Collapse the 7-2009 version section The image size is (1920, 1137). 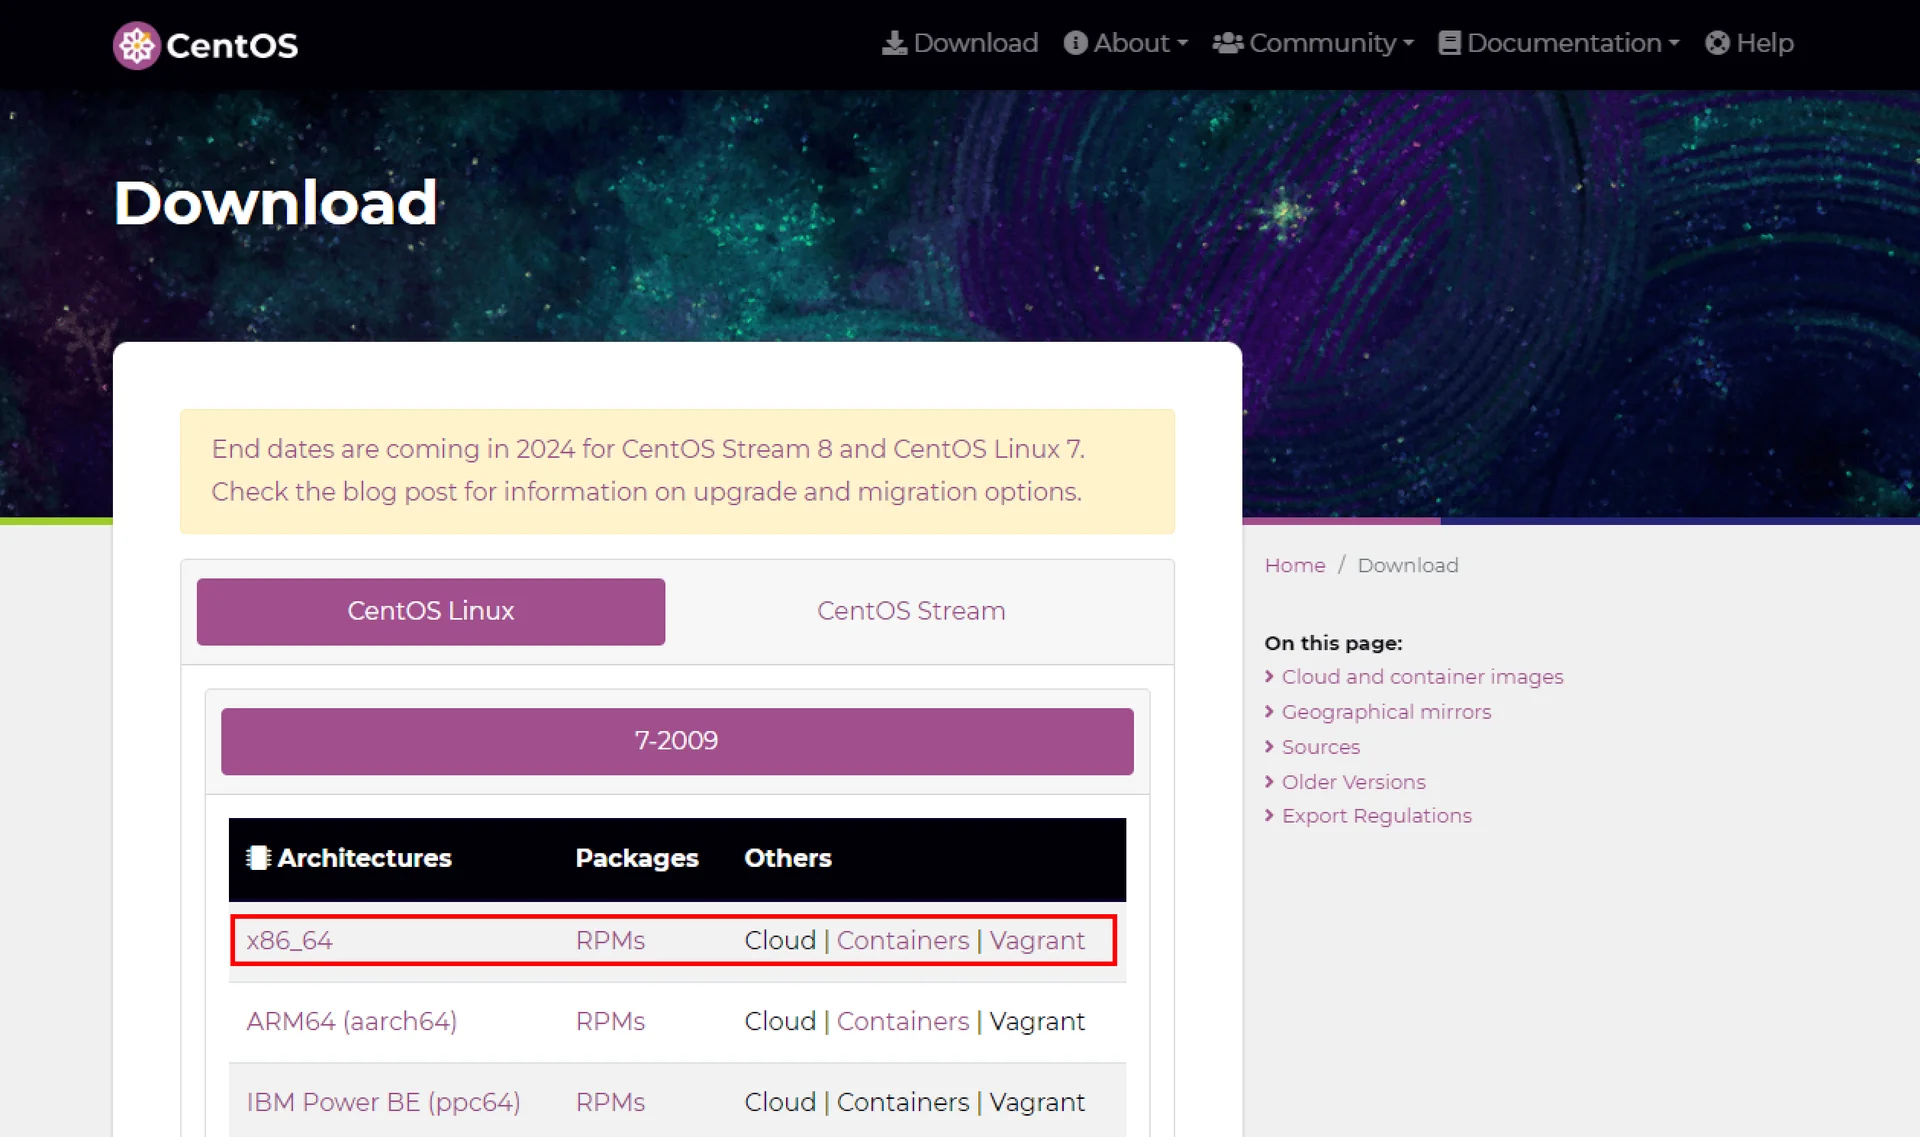coord(676,741)
